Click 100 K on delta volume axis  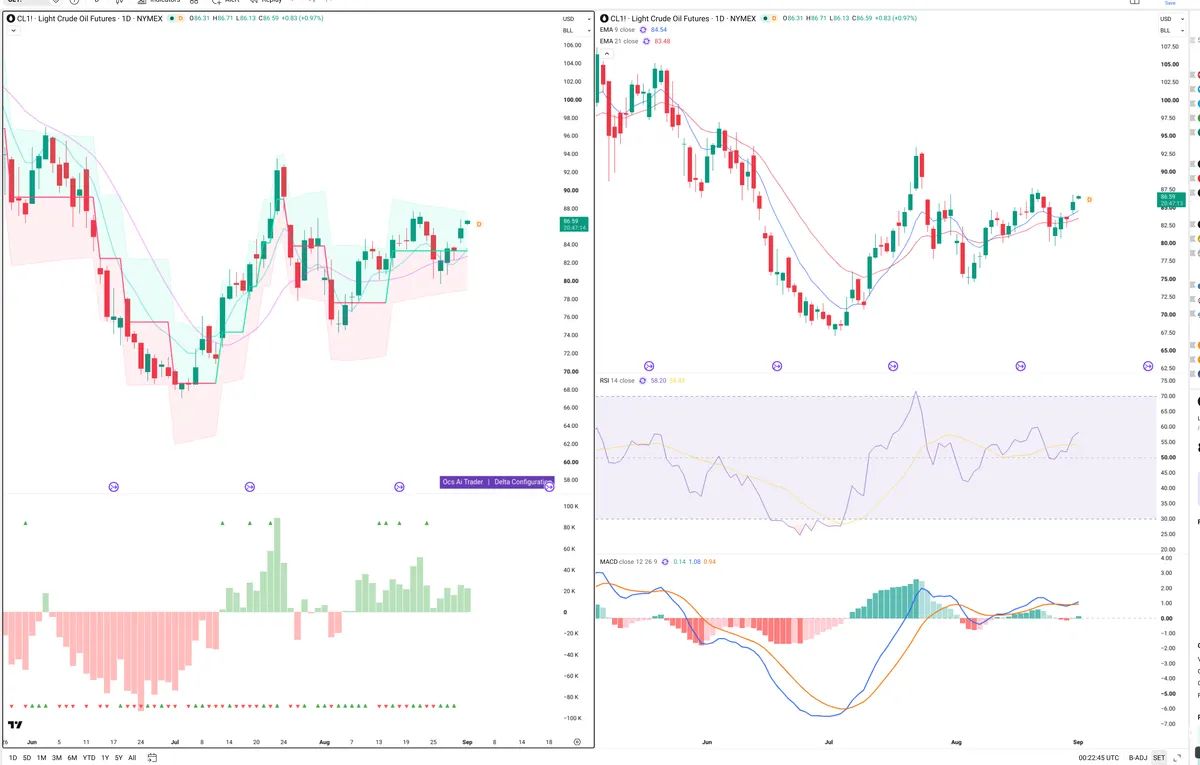(x=571, y=506)
